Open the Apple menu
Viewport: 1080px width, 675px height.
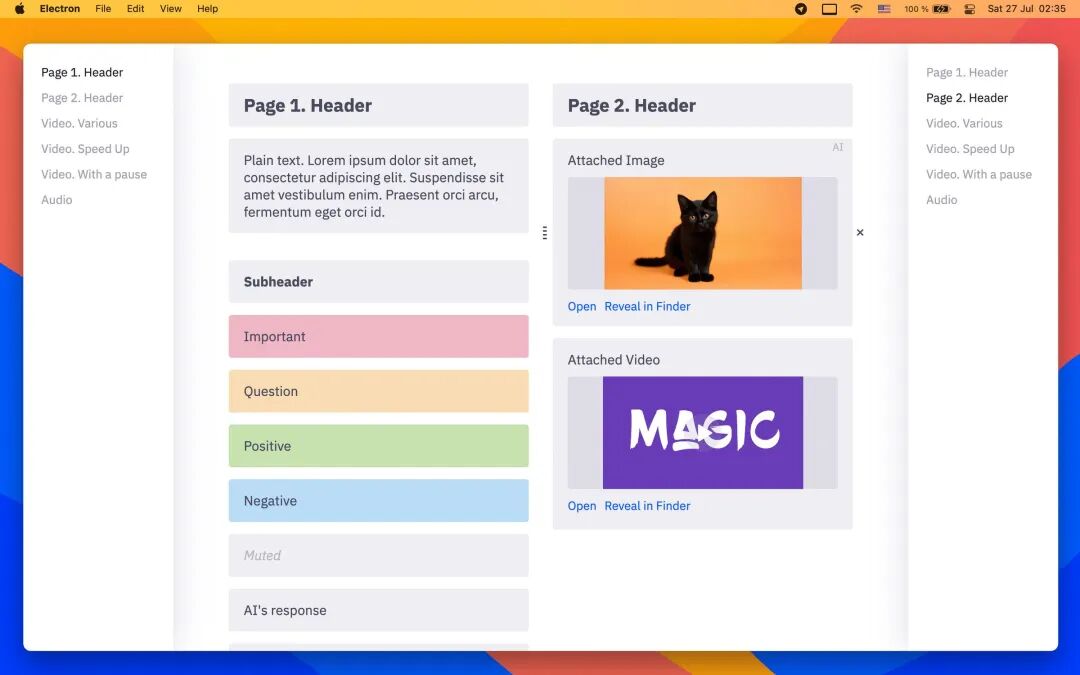(x=20, y=9)
